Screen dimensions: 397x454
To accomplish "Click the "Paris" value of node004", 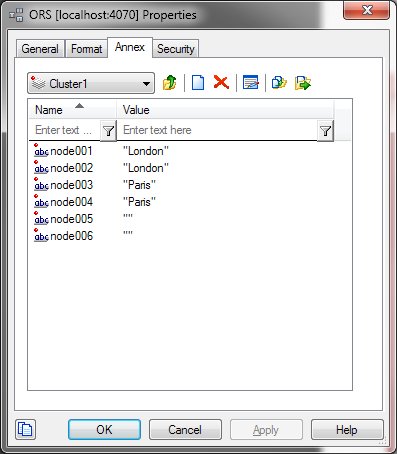I will click(x=139, y=202).
